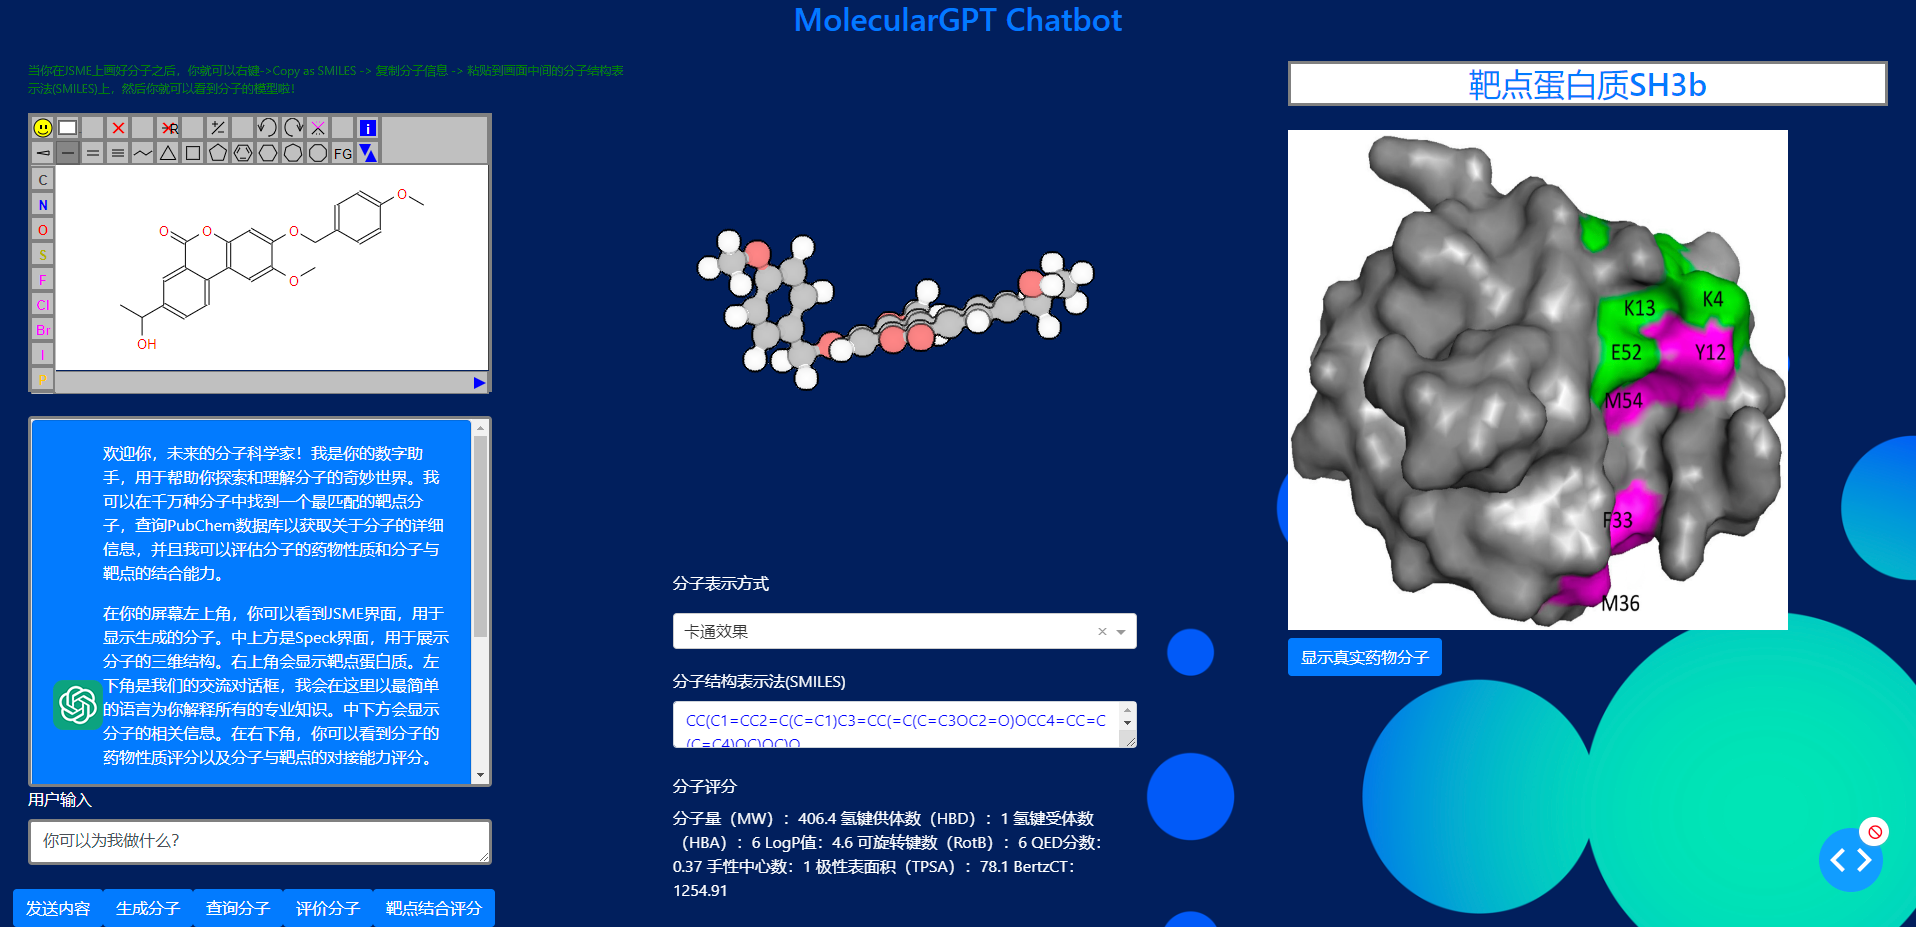Click the magenta spiro/clean-up tool icon
Image resolution: width=1916 pixels, height=927 pixels.
coord(318,128)
